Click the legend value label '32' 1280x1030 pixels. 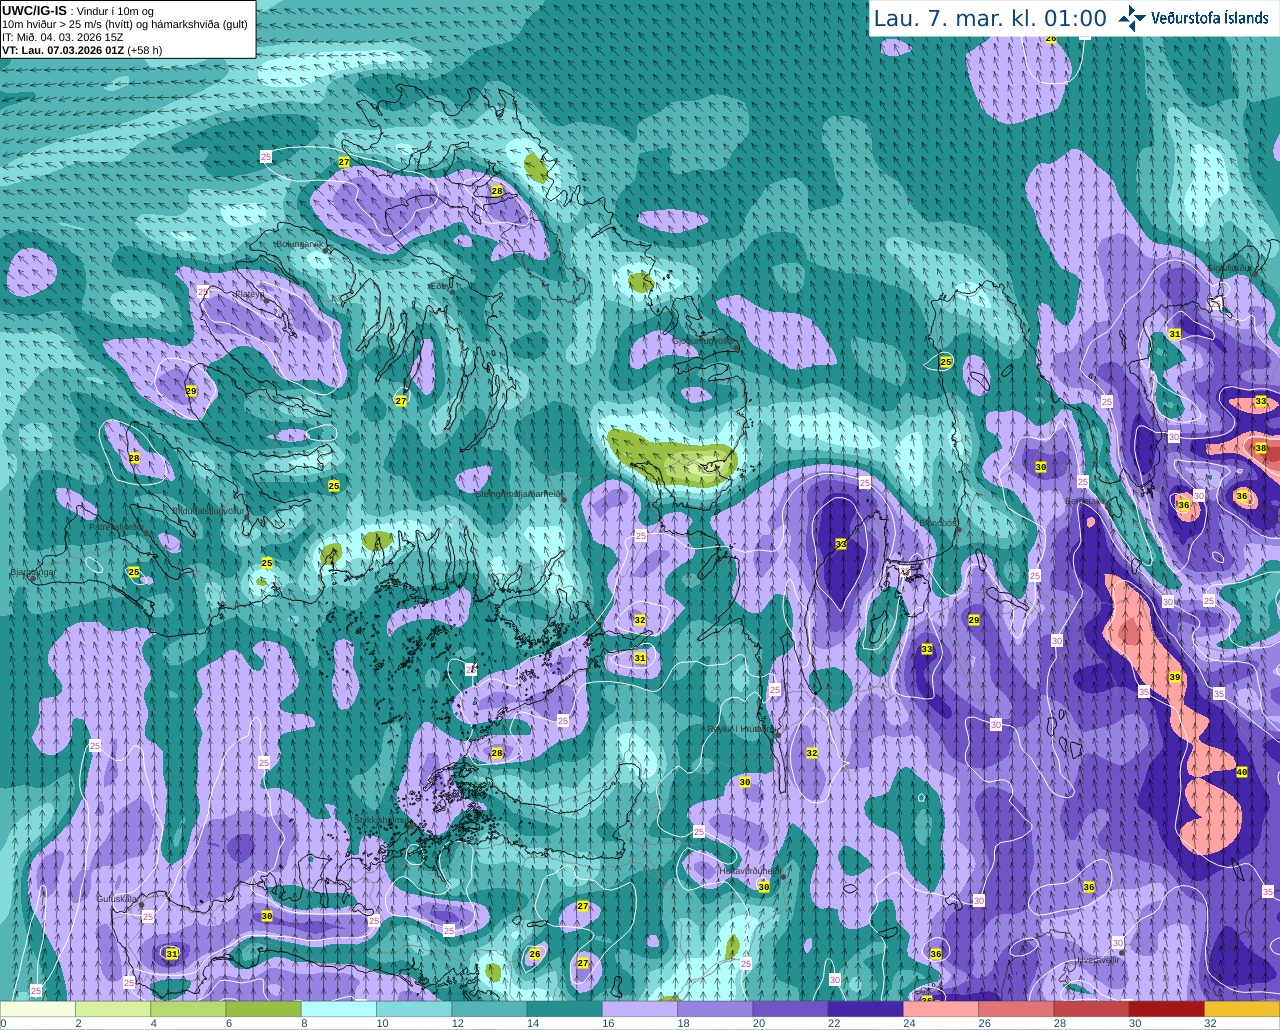[1210, 1023]
